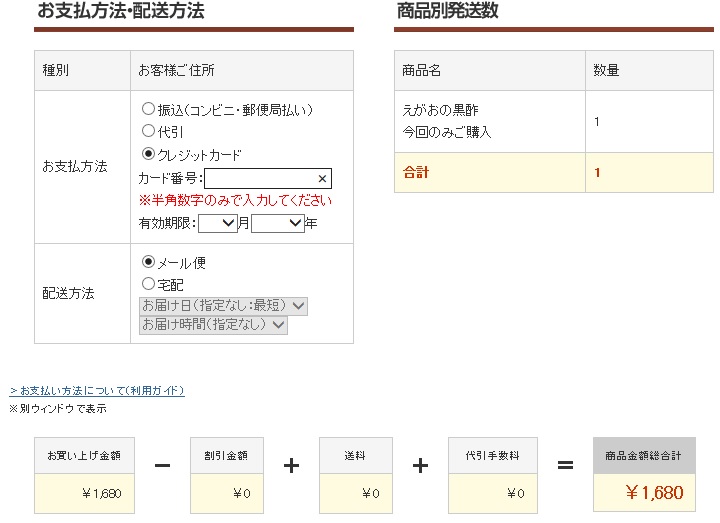Click the plus sign between 割引金額 and 送料
This screenshot has height=523, width=720.
(x=291, y=466)
